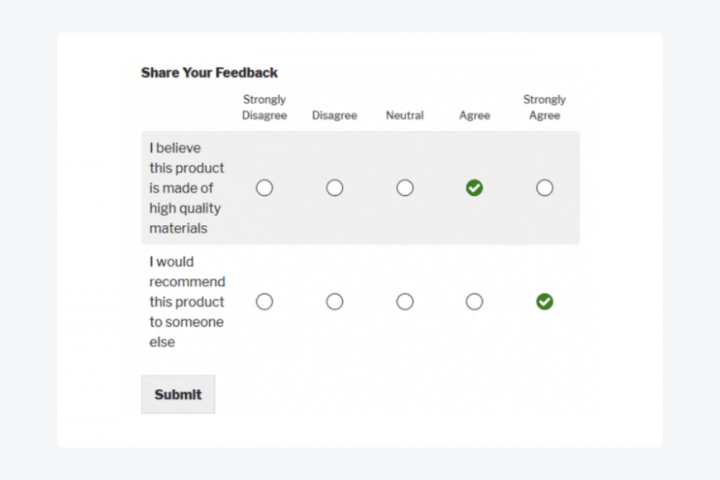The width and height of the screenshot is (720, 480).
Task: Click the high quality materials question text
Action: (x=186, y=188)
